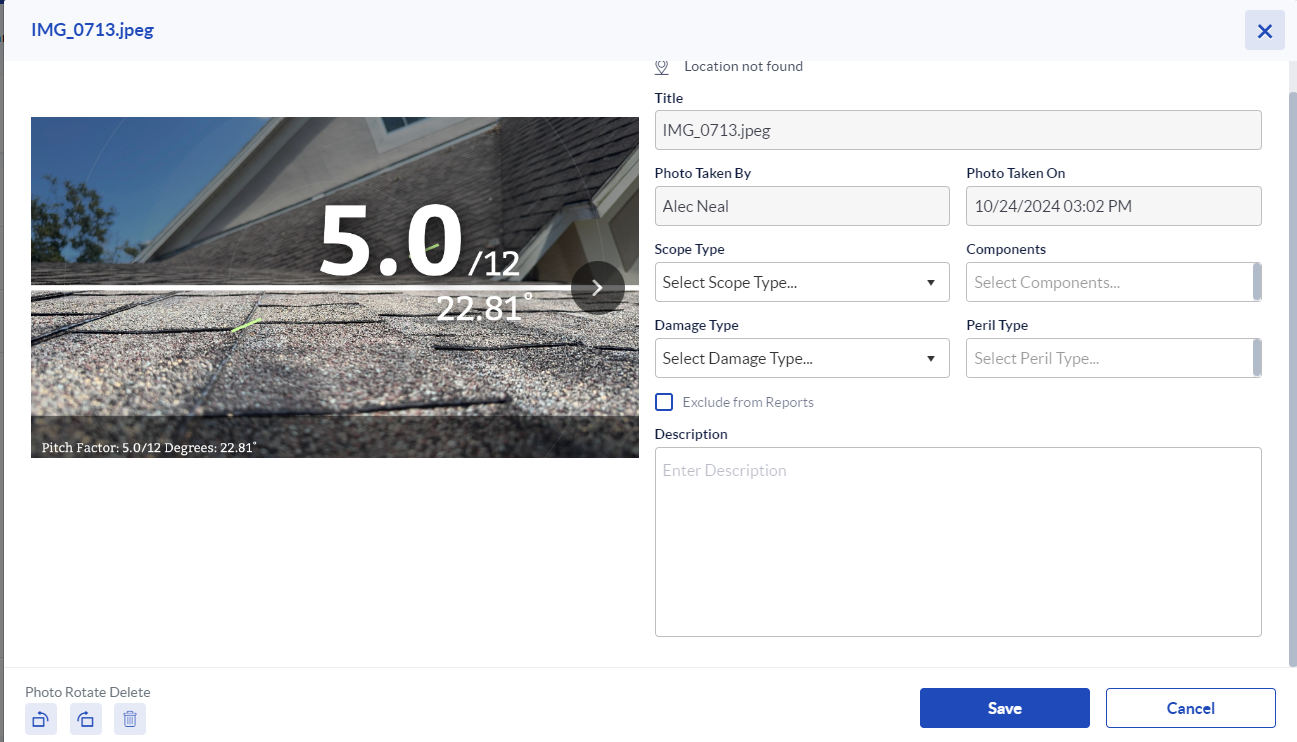Toggle Exclude from Reports checkbox
The width and height of the screenshot is (1297, 742).
[x=663, y=402]
